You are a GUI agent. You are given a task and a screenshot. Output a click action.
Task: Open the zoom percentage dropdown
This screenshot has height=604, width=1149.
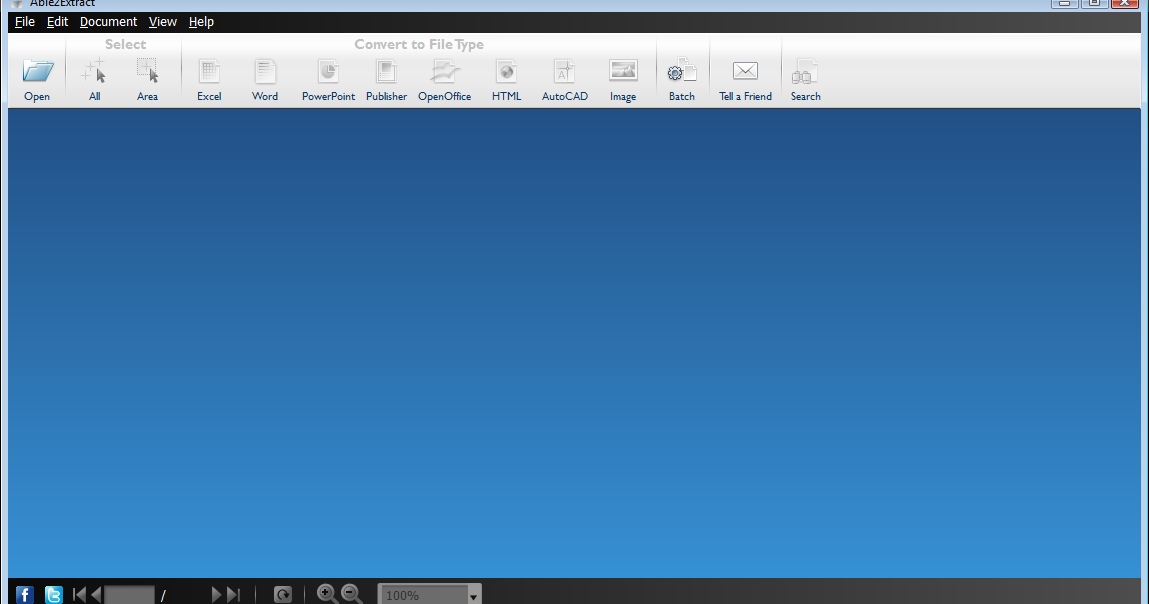pos(473,594)
